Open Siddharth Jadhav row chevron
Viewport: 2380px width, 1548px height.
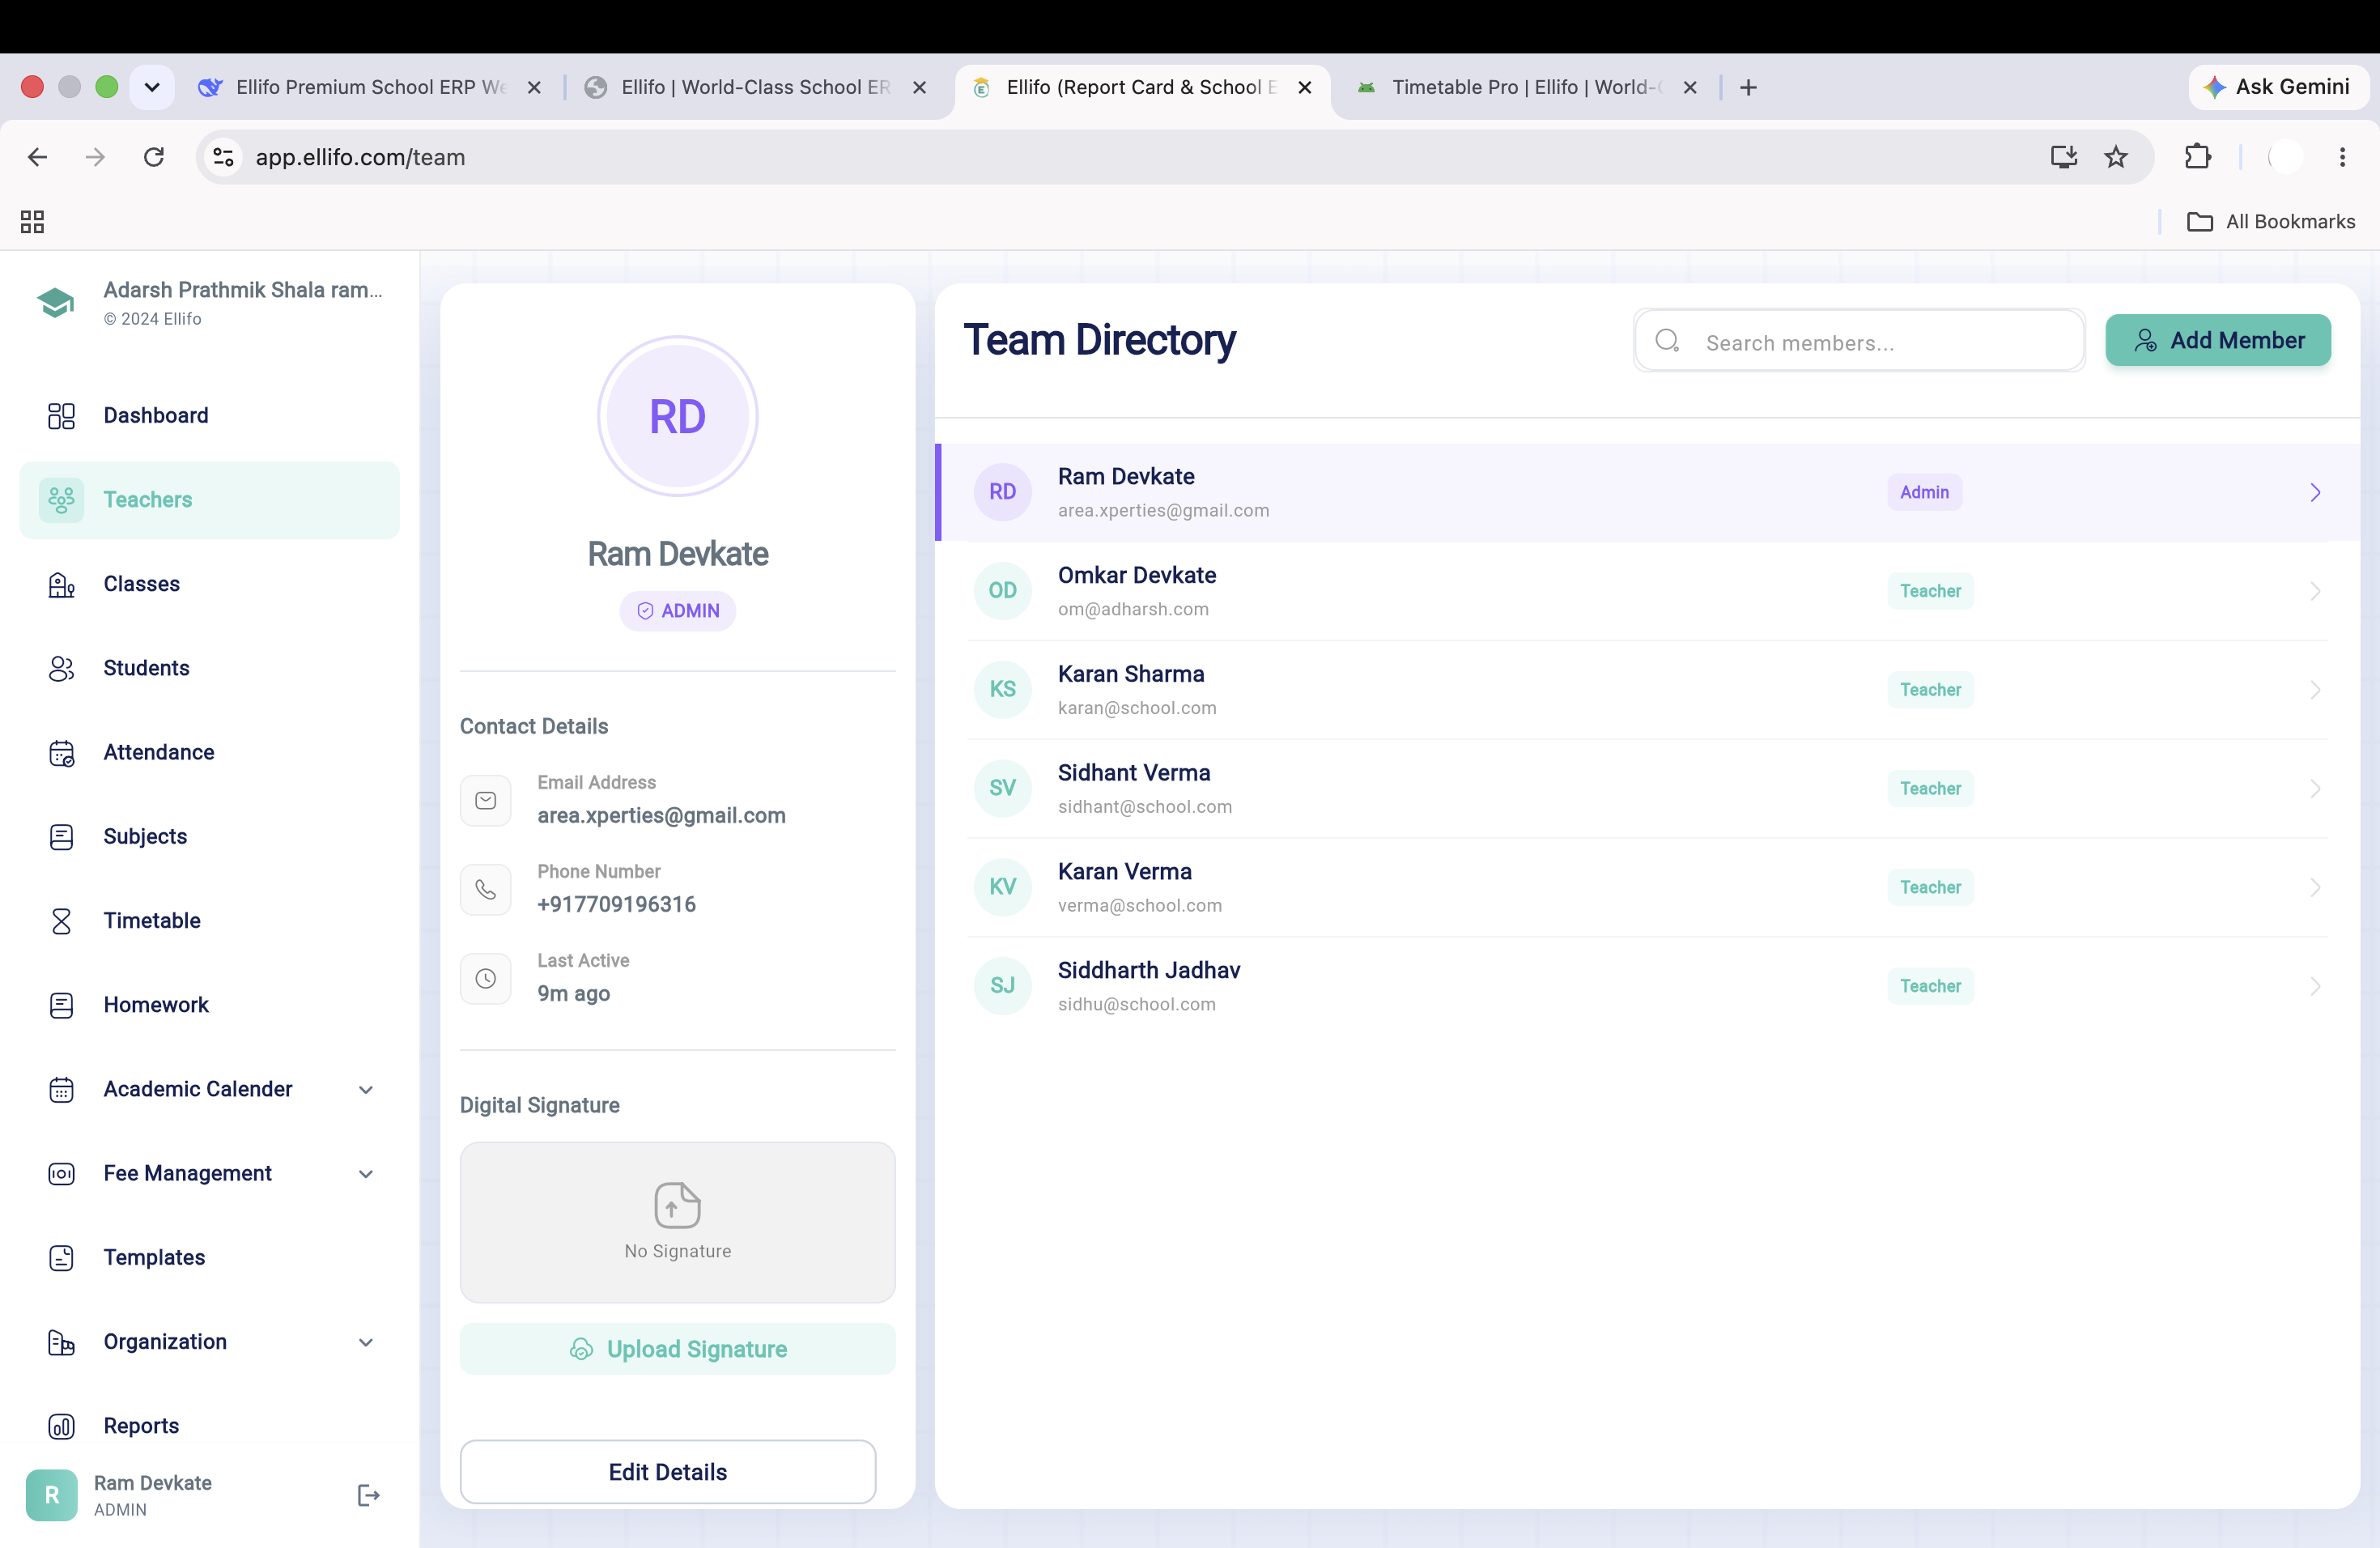coord(2314,986)
